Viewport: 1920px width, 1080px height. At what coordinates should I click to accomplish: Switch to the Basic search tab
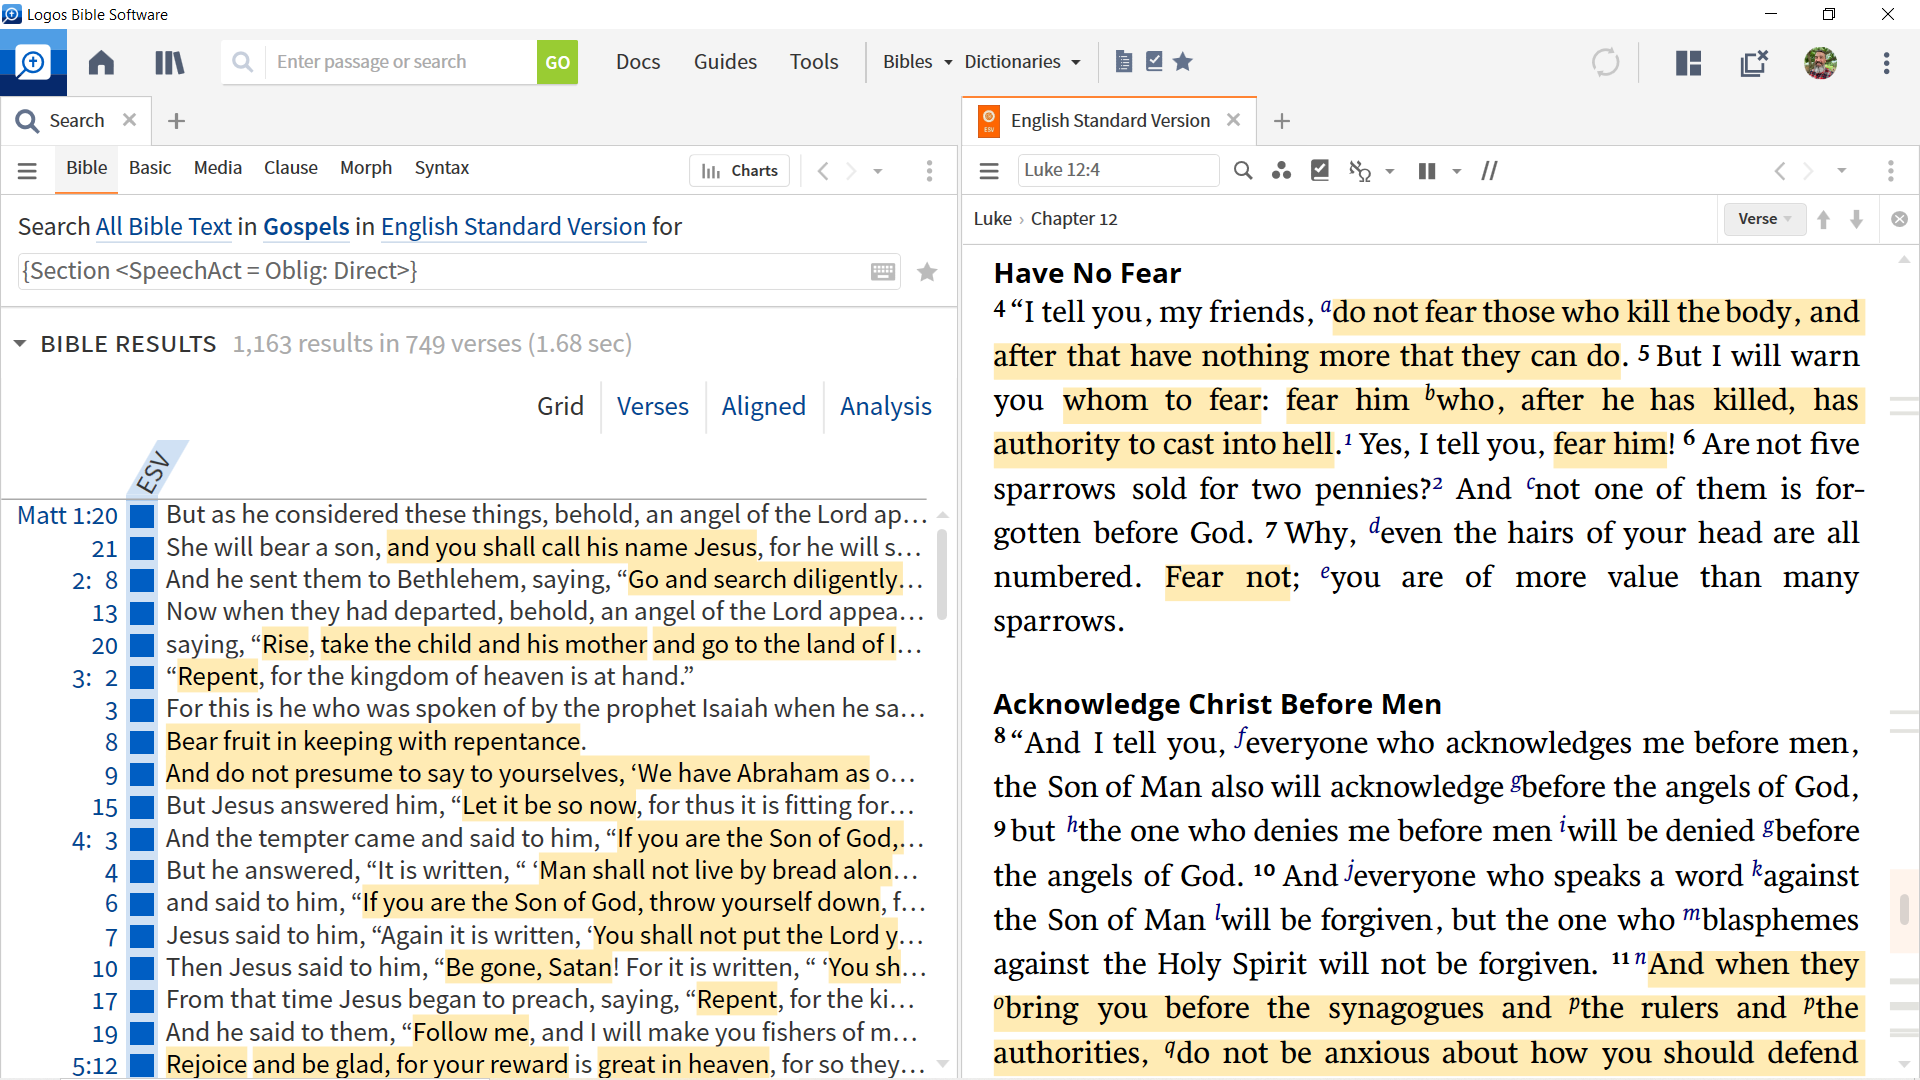point(150,168)
